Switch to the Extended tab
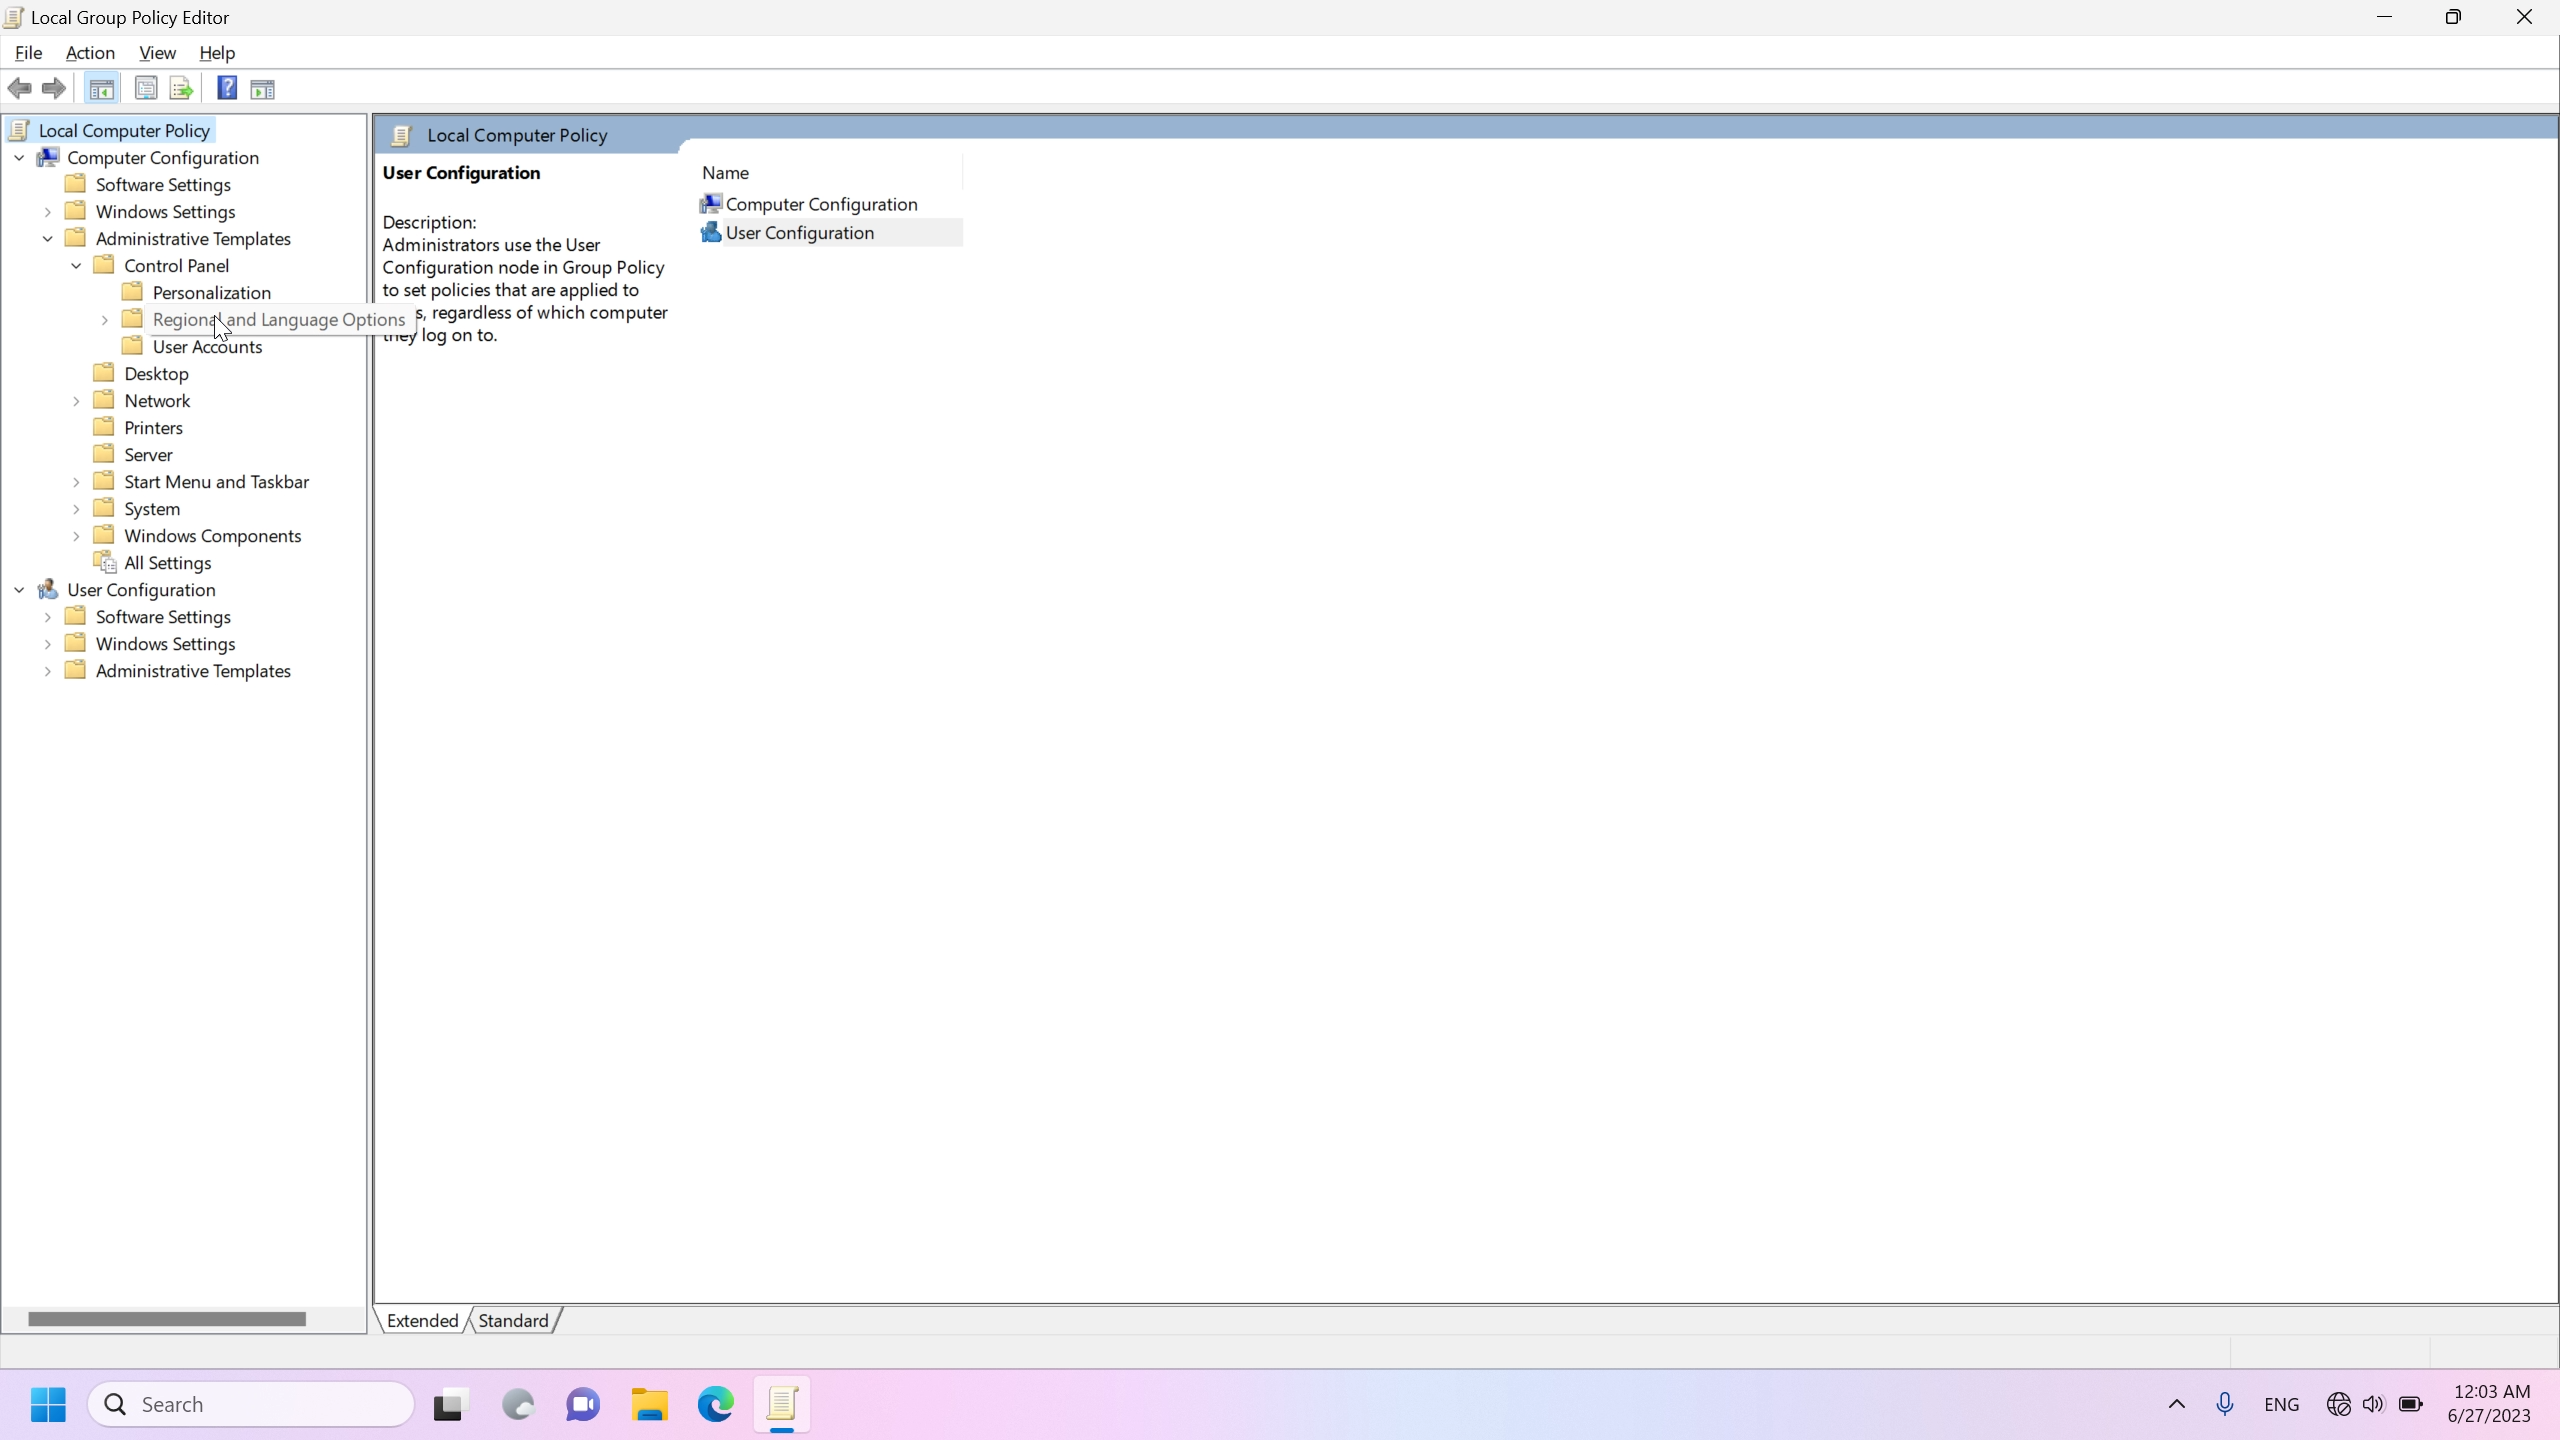The height and width of the screenshot is (1440, 2560). (422, 1320)
